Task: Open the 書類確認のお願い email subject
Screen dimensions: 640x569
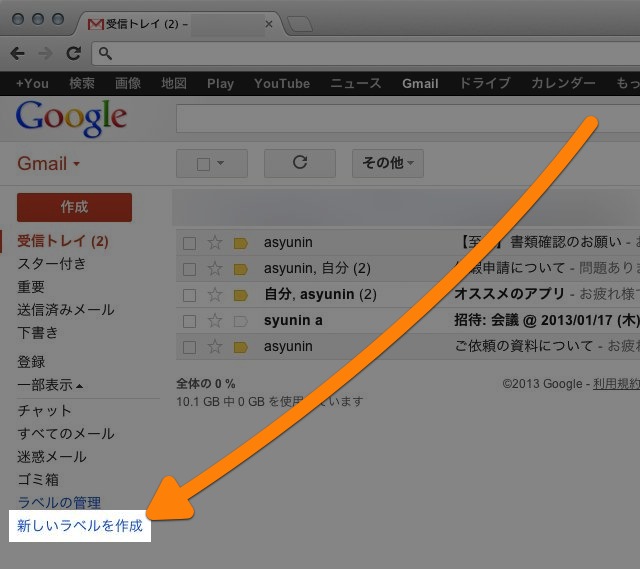Action: point(539,242)
